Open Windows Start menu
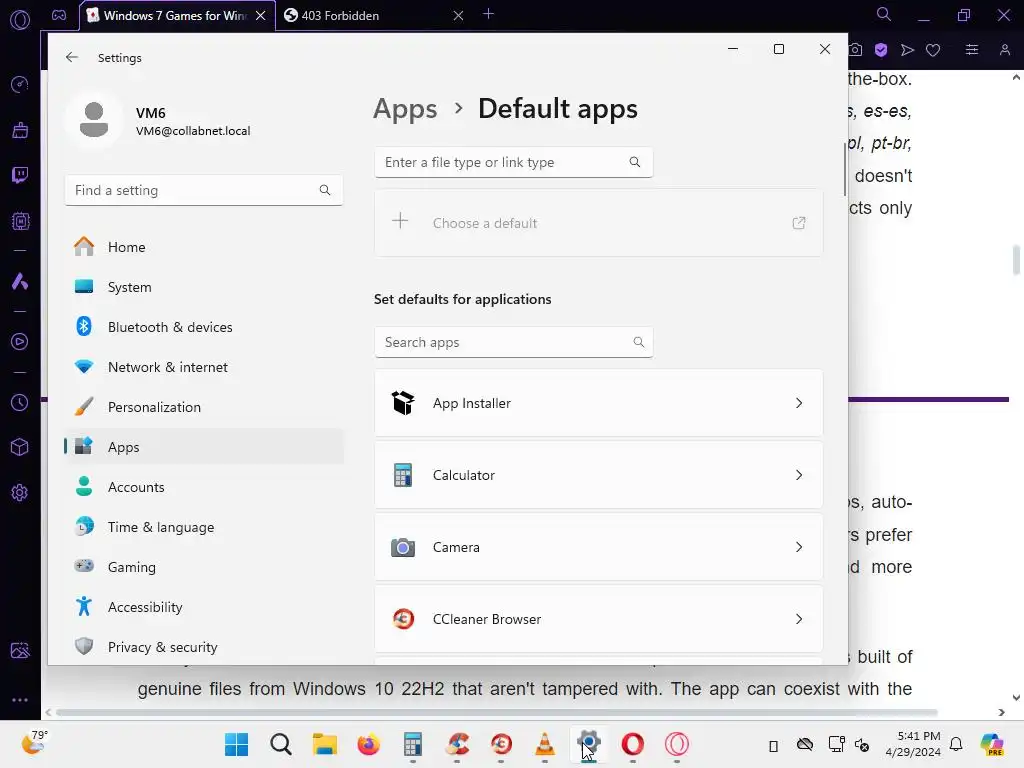Viewport: 1024px width, 768px height. pos(236,744)
